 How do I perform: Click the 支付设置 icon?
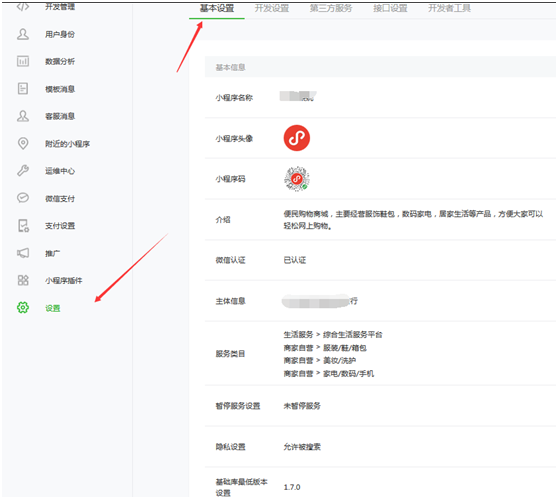click(x=23, y=226)
